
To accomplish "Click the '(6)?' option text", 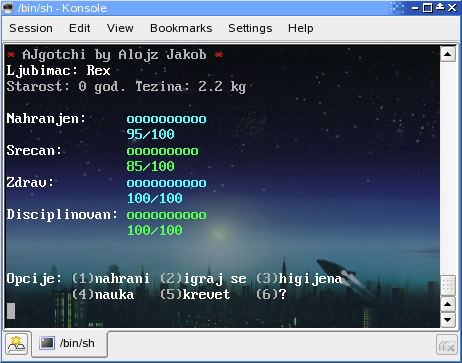I will click(x=271, y=295).
